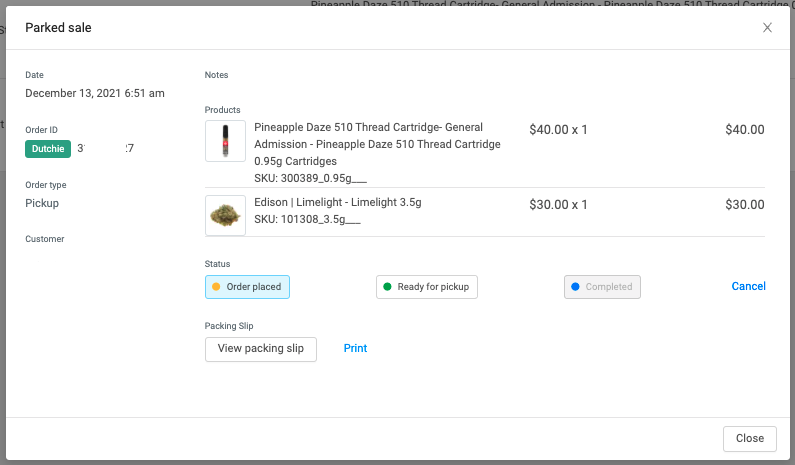Click the SKU 300389_0.95g text
This screenshot has height=465, width=795.
click(310, 177)
